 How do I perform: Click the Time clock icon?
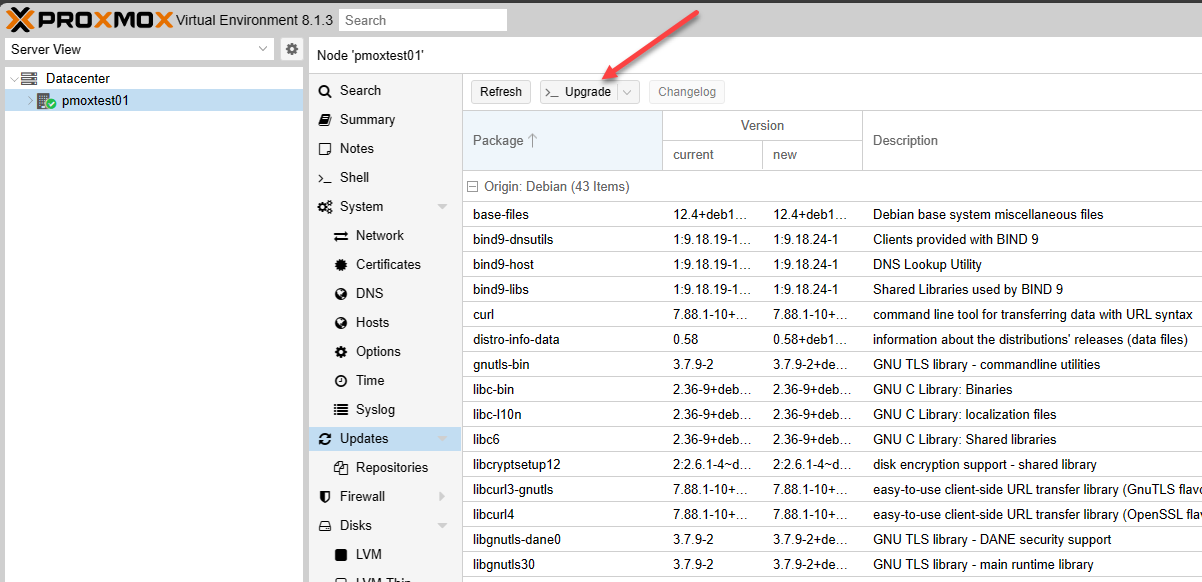coord(341,381)
